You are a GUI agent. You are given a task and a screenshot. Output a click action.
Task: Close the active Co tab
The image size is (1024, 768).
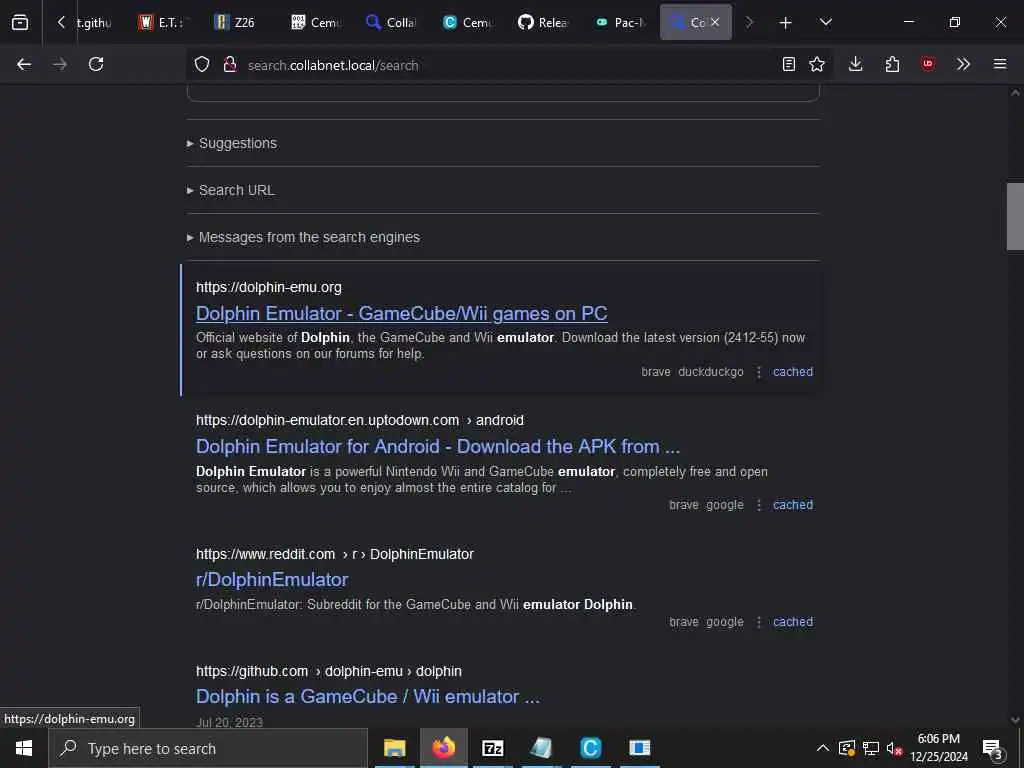pyautogui.click(x=715, y=22)
